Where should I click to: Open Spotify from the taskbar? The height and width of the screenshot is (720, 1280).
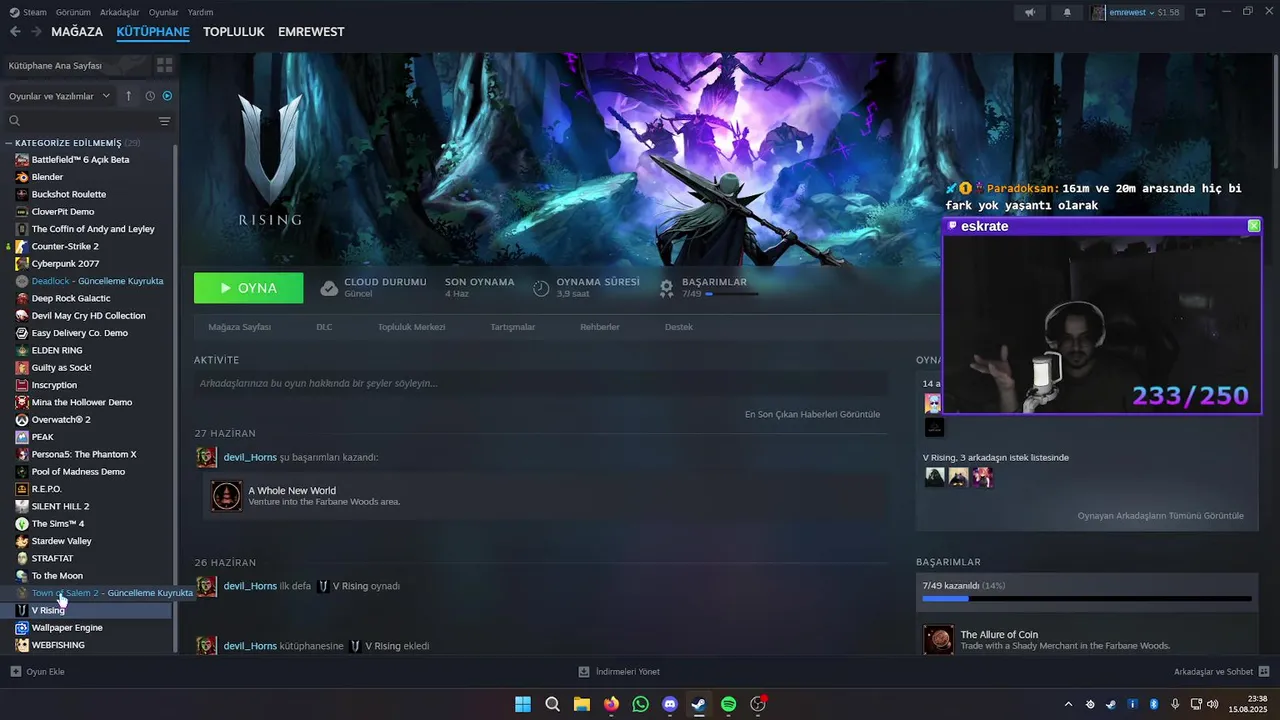(x=729, y=704)
